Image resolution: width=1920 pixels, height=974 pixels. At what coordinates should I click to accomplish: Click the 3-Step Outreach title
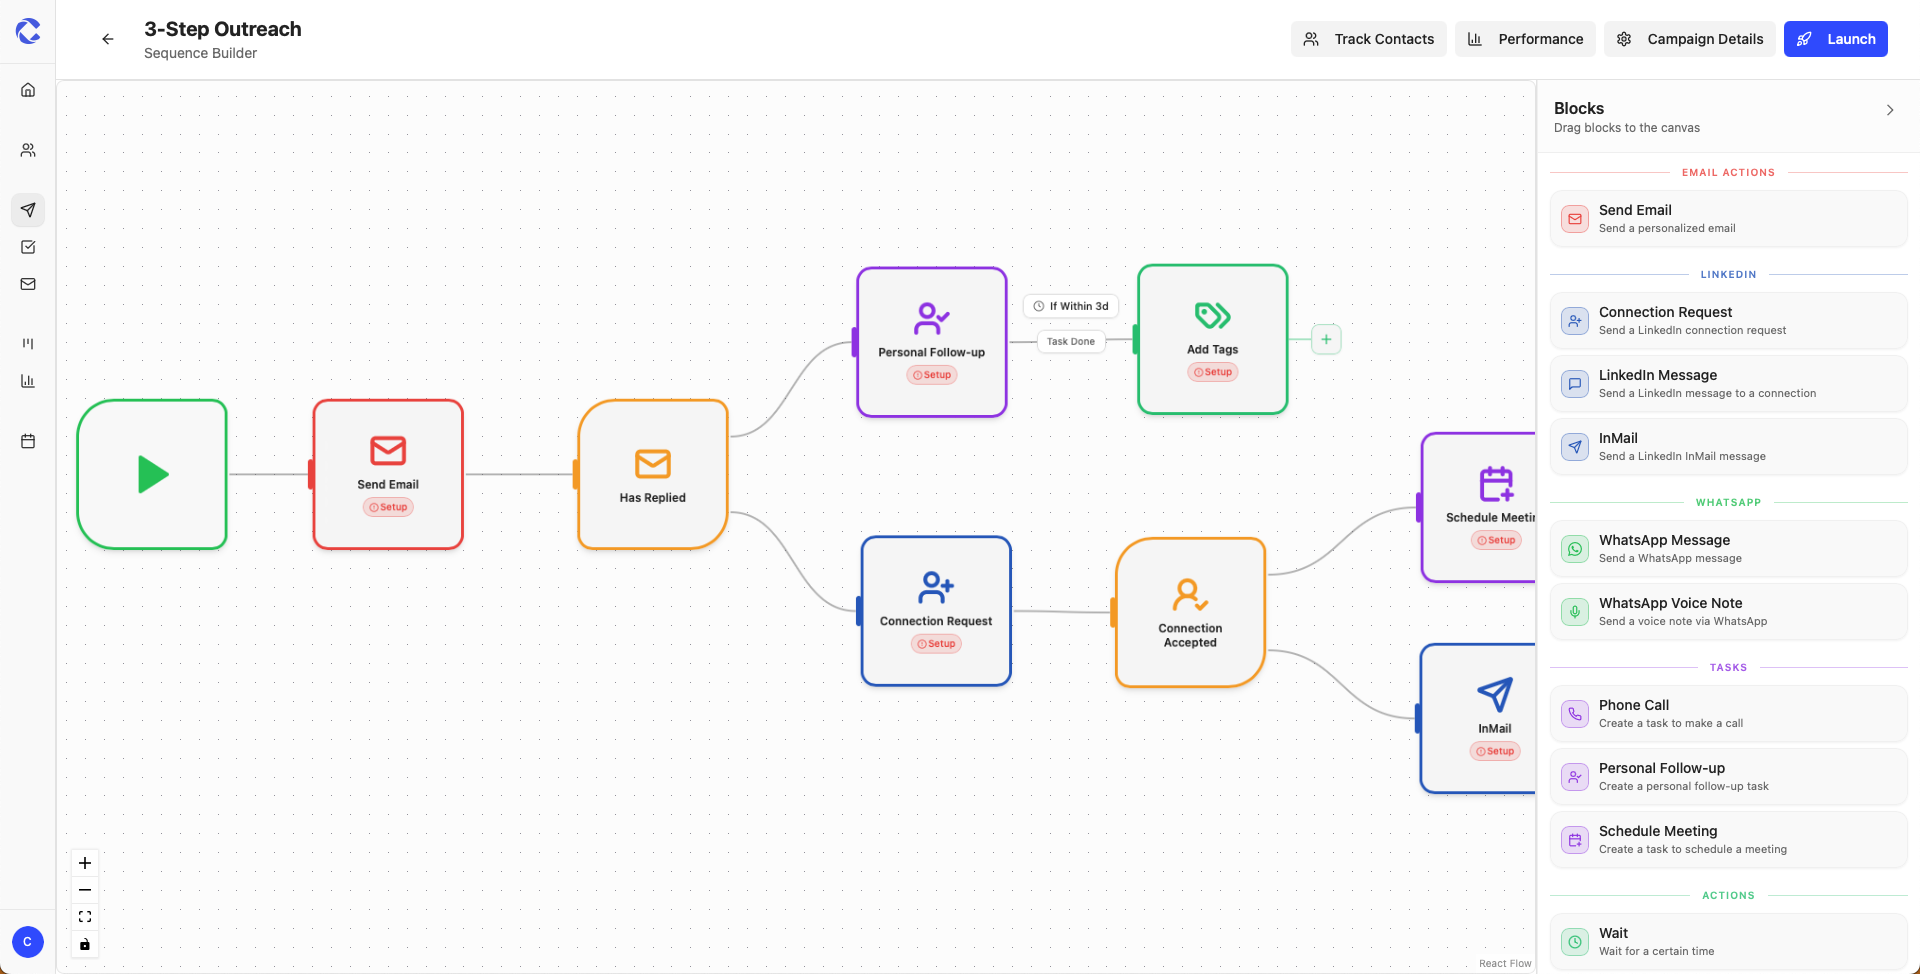223,29
